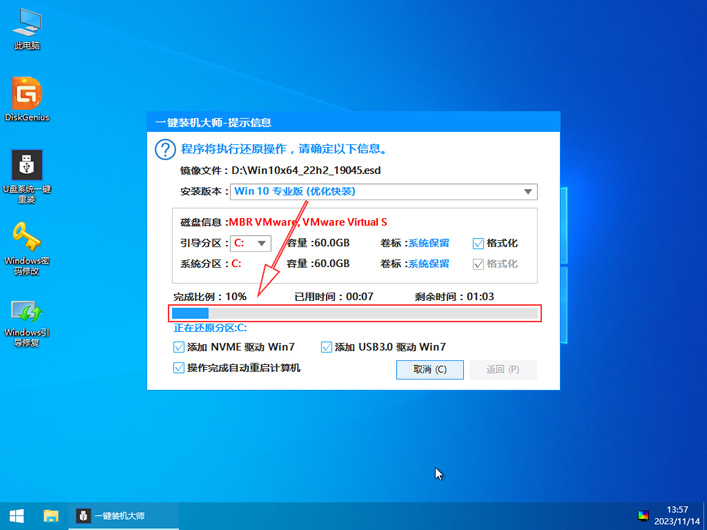This screenshot has width=707, height=530.
Task: Click the image path D:\Win10x64_22h2_19045.esd
Action: click(306, 171)
